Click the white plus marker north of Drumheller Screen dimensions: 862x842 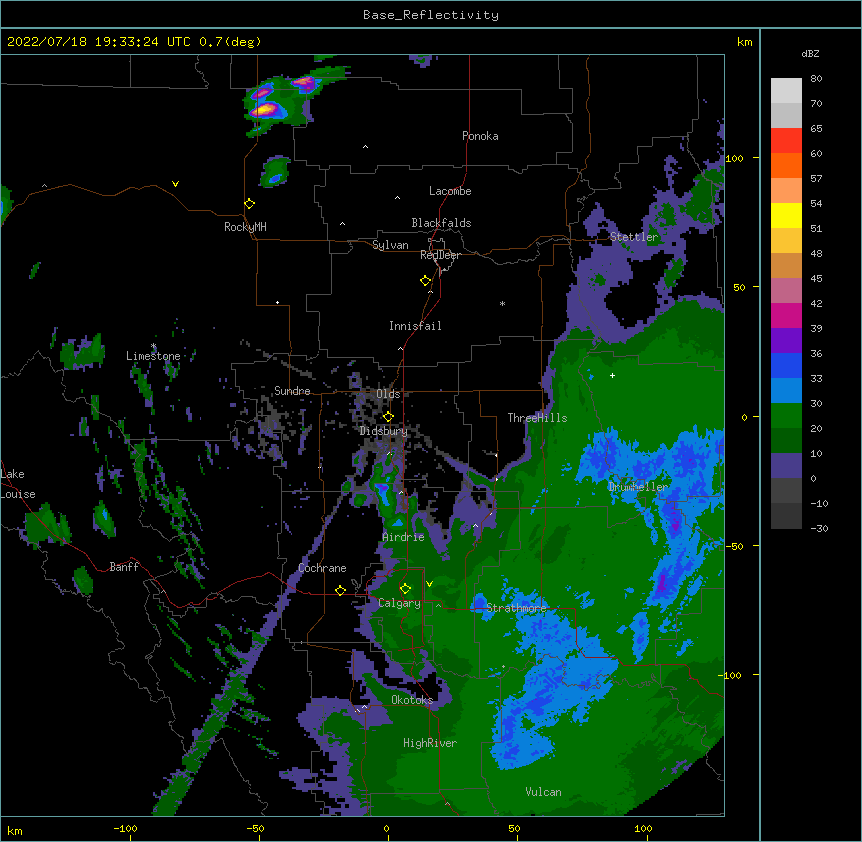click(x=612, y=375)
